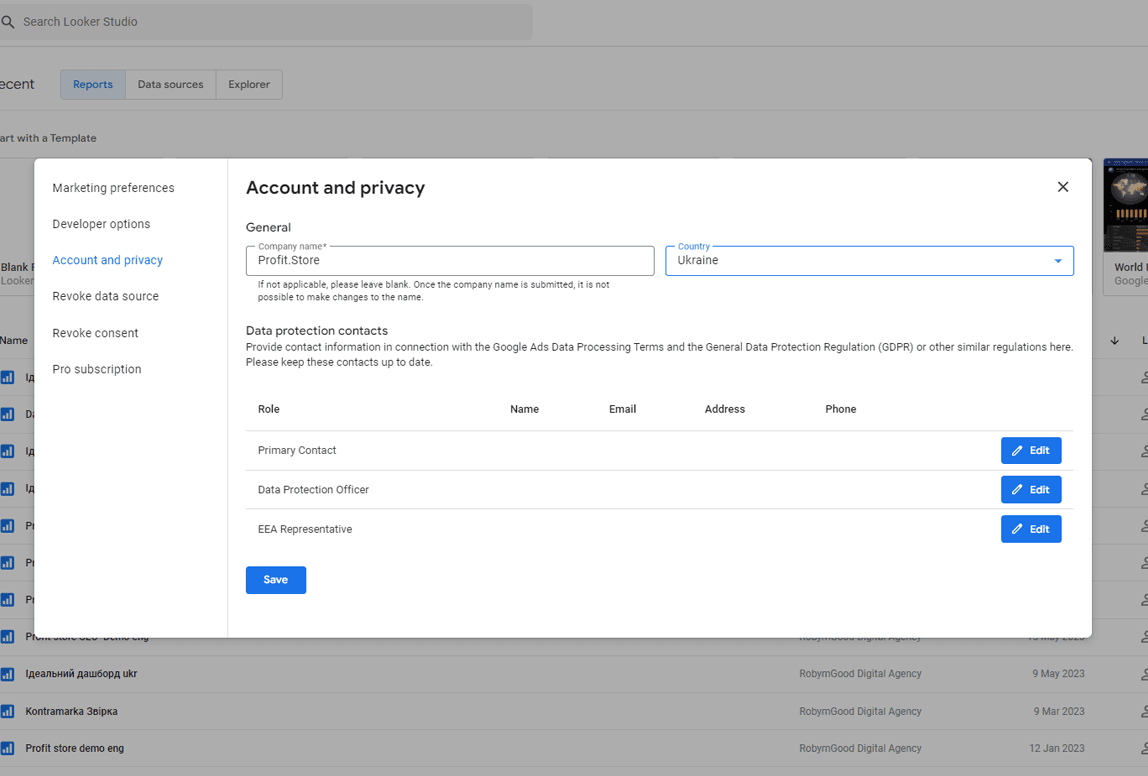This screenshot has width=1148, height=776.
Task: Click owner RobymGood Digital Agency in 9 May 2023 row
Action: 860,674
